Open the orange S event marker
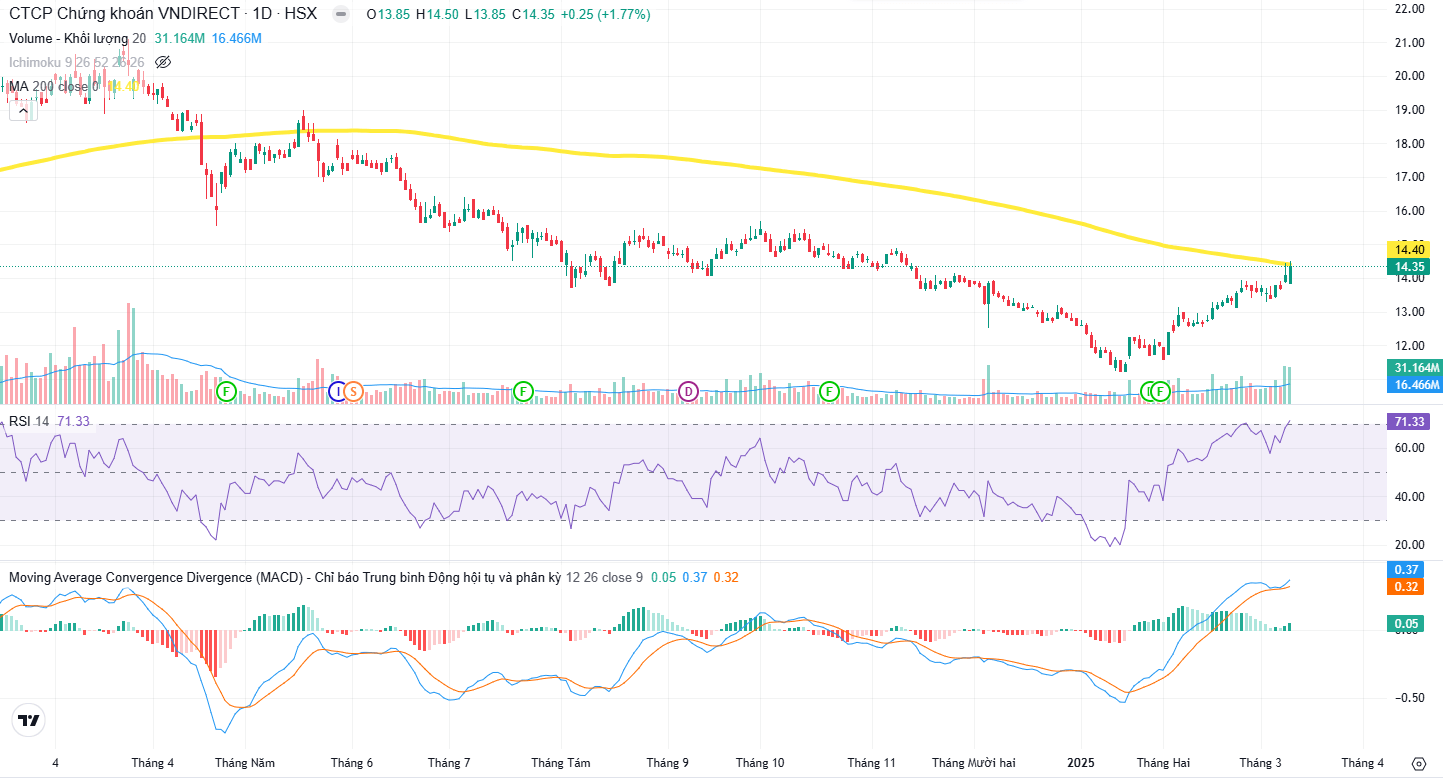 (x=352, y=391)
